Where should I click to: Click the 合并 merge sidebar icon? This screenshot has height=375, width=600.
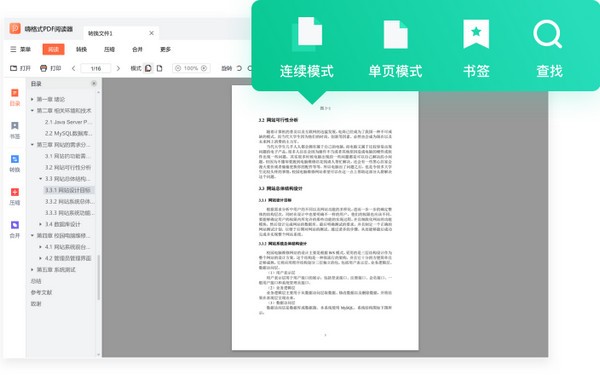point(15,229)
